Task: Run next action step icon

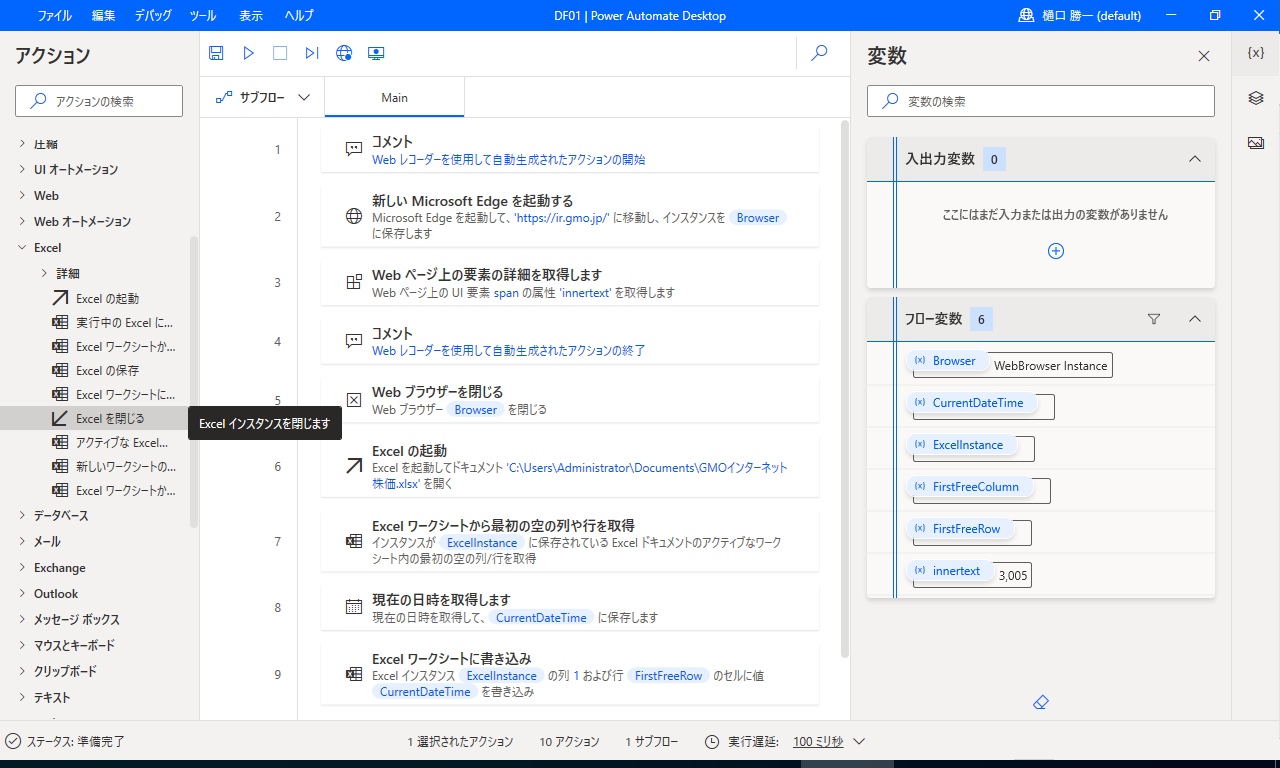Action: (312, 53)
